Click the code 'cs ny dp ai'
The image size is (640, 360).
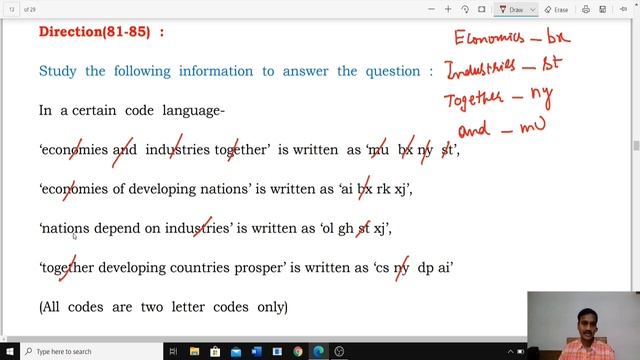click(x=412, y=268)
